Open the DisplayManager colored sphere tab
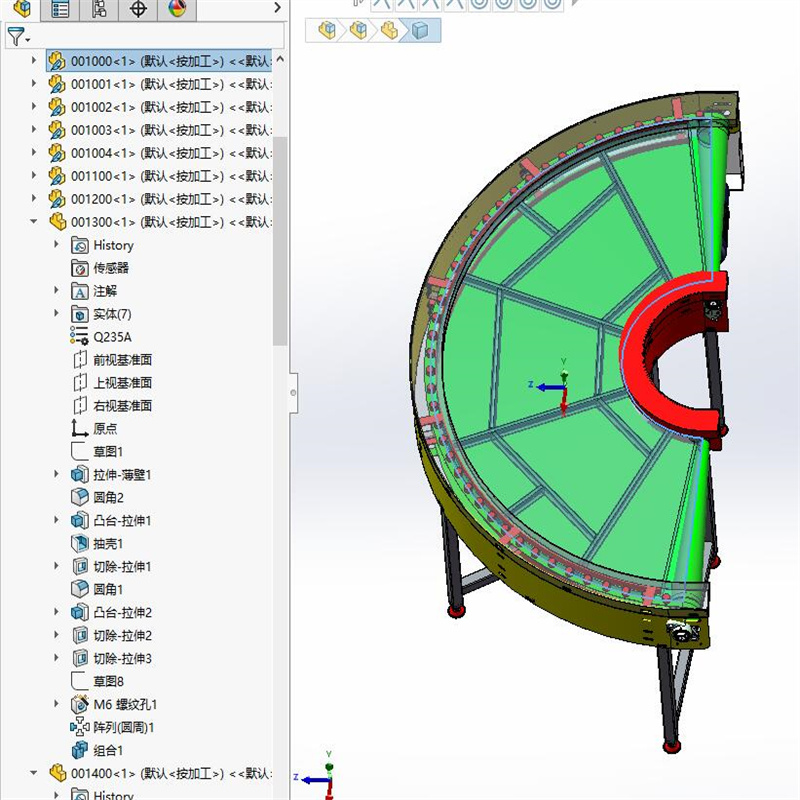800x800 pixels. click(x=176, y=10)
